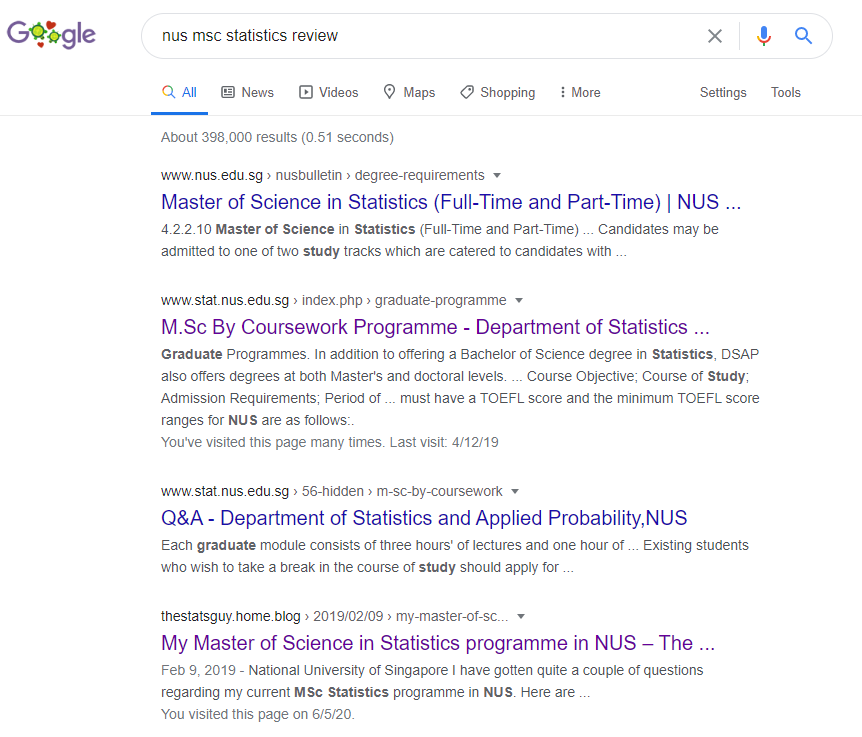
Task: Click the Google doodle logo
Action: [x=51, y=34]
